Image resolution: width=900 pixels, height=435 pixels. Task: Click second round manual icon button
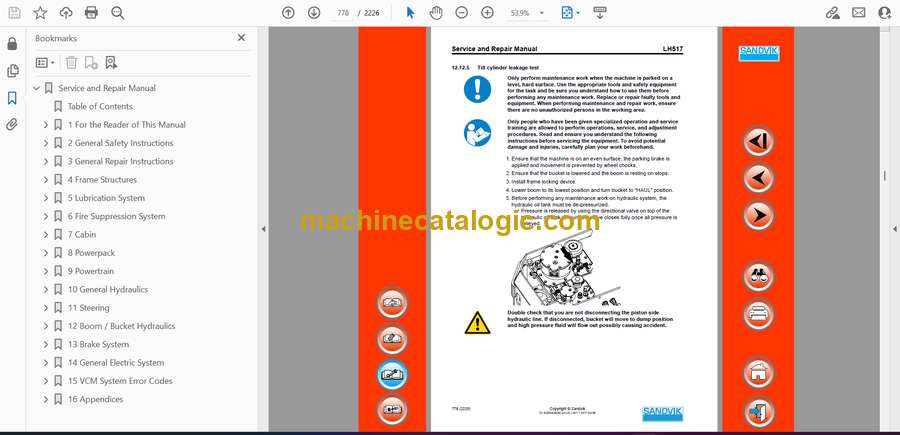[393, 339]
